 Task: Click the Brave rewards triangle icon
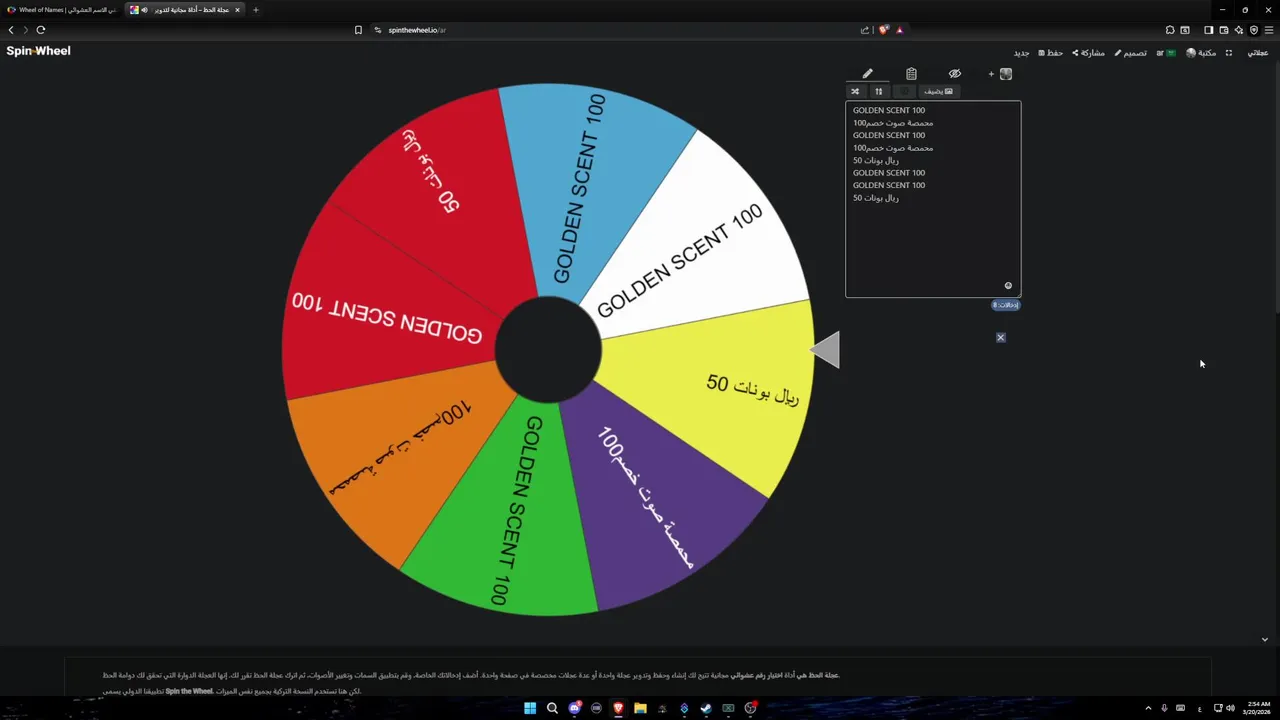(899, 30)
